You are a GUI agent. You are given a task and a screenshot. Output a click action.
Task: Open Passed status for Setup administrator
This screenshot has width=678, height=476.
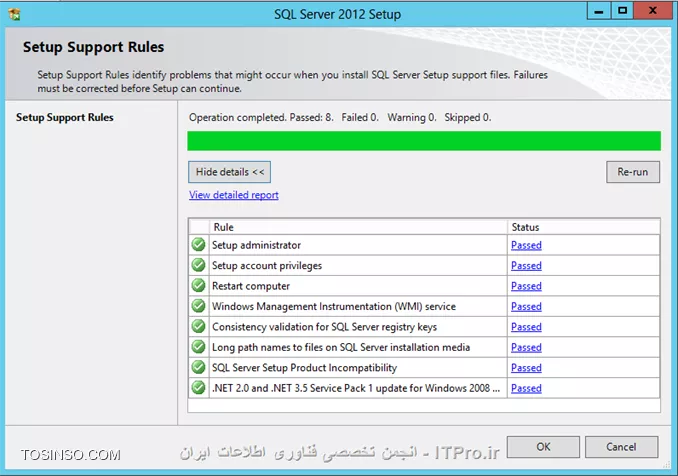tap(526, 245)
